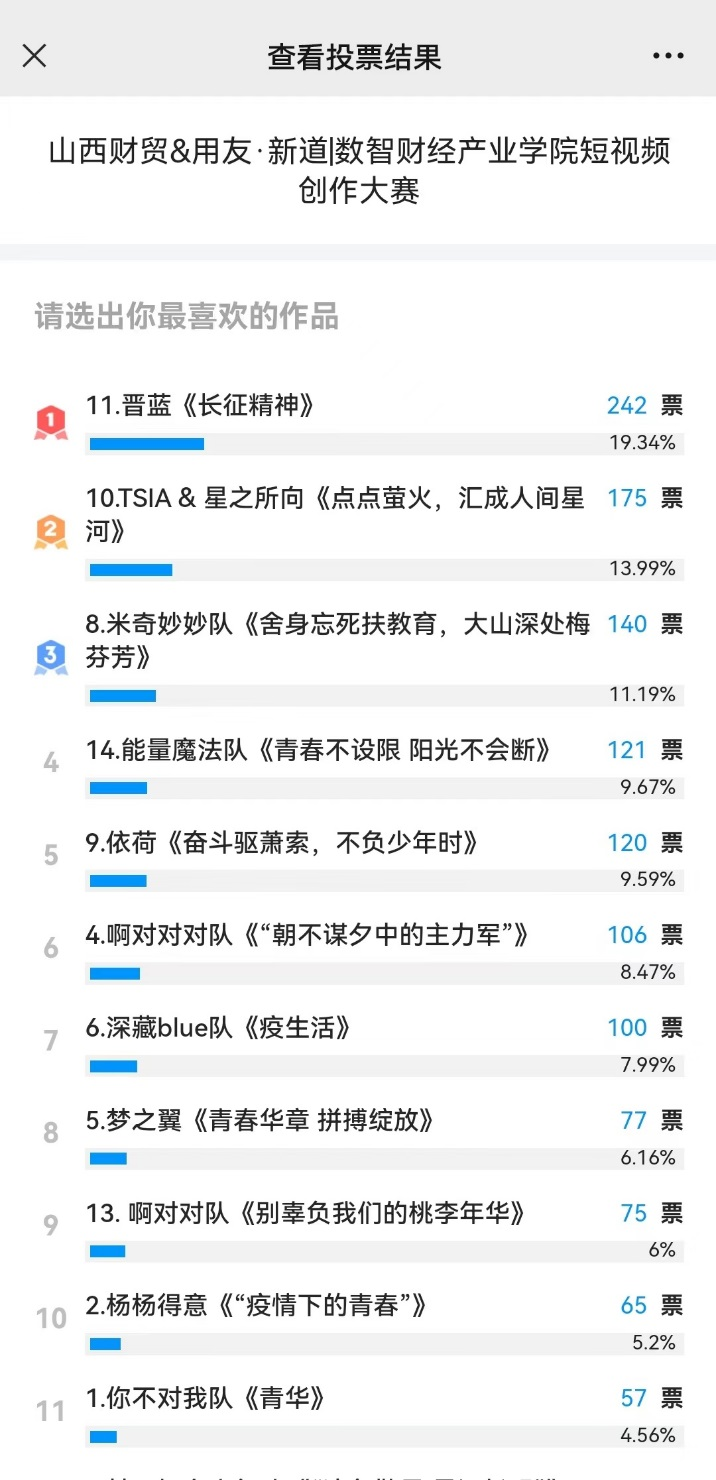Select entry 11.晋蓝《长征精神》
This screenshot has width=716, height=1480.
click(x=201, y=405)
